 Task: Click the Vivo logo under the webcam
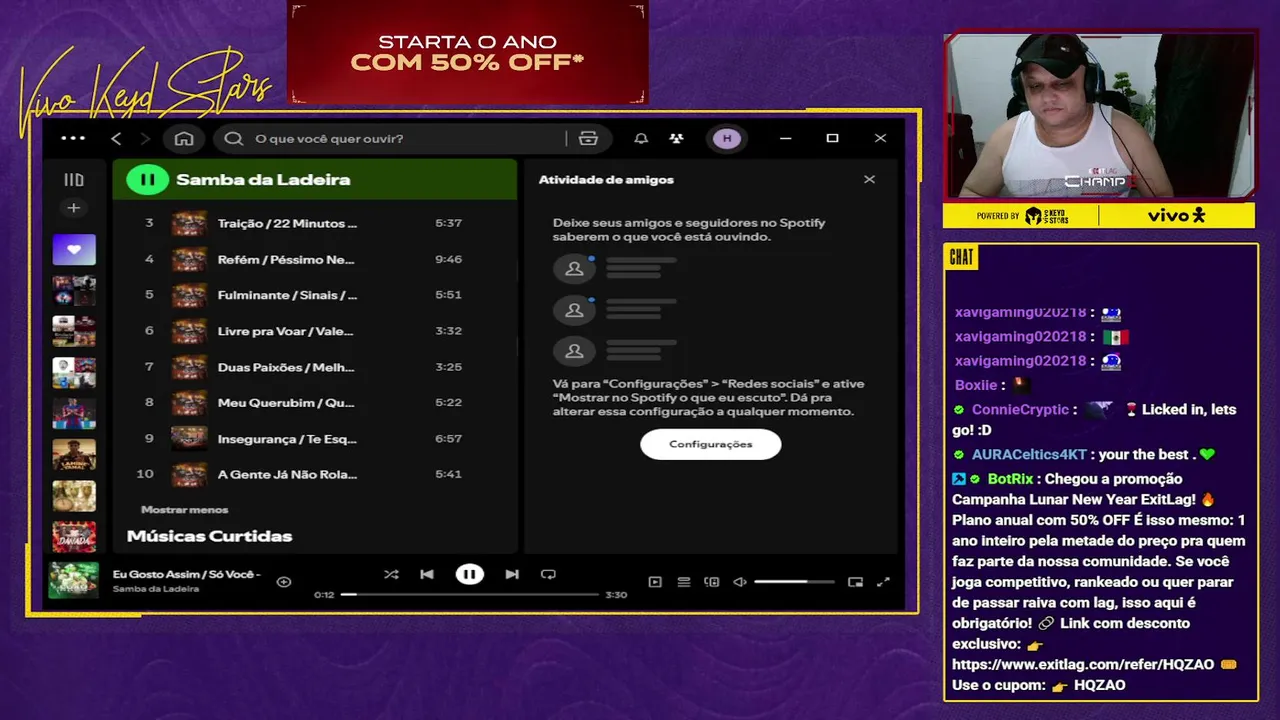tap(1176, 215)
